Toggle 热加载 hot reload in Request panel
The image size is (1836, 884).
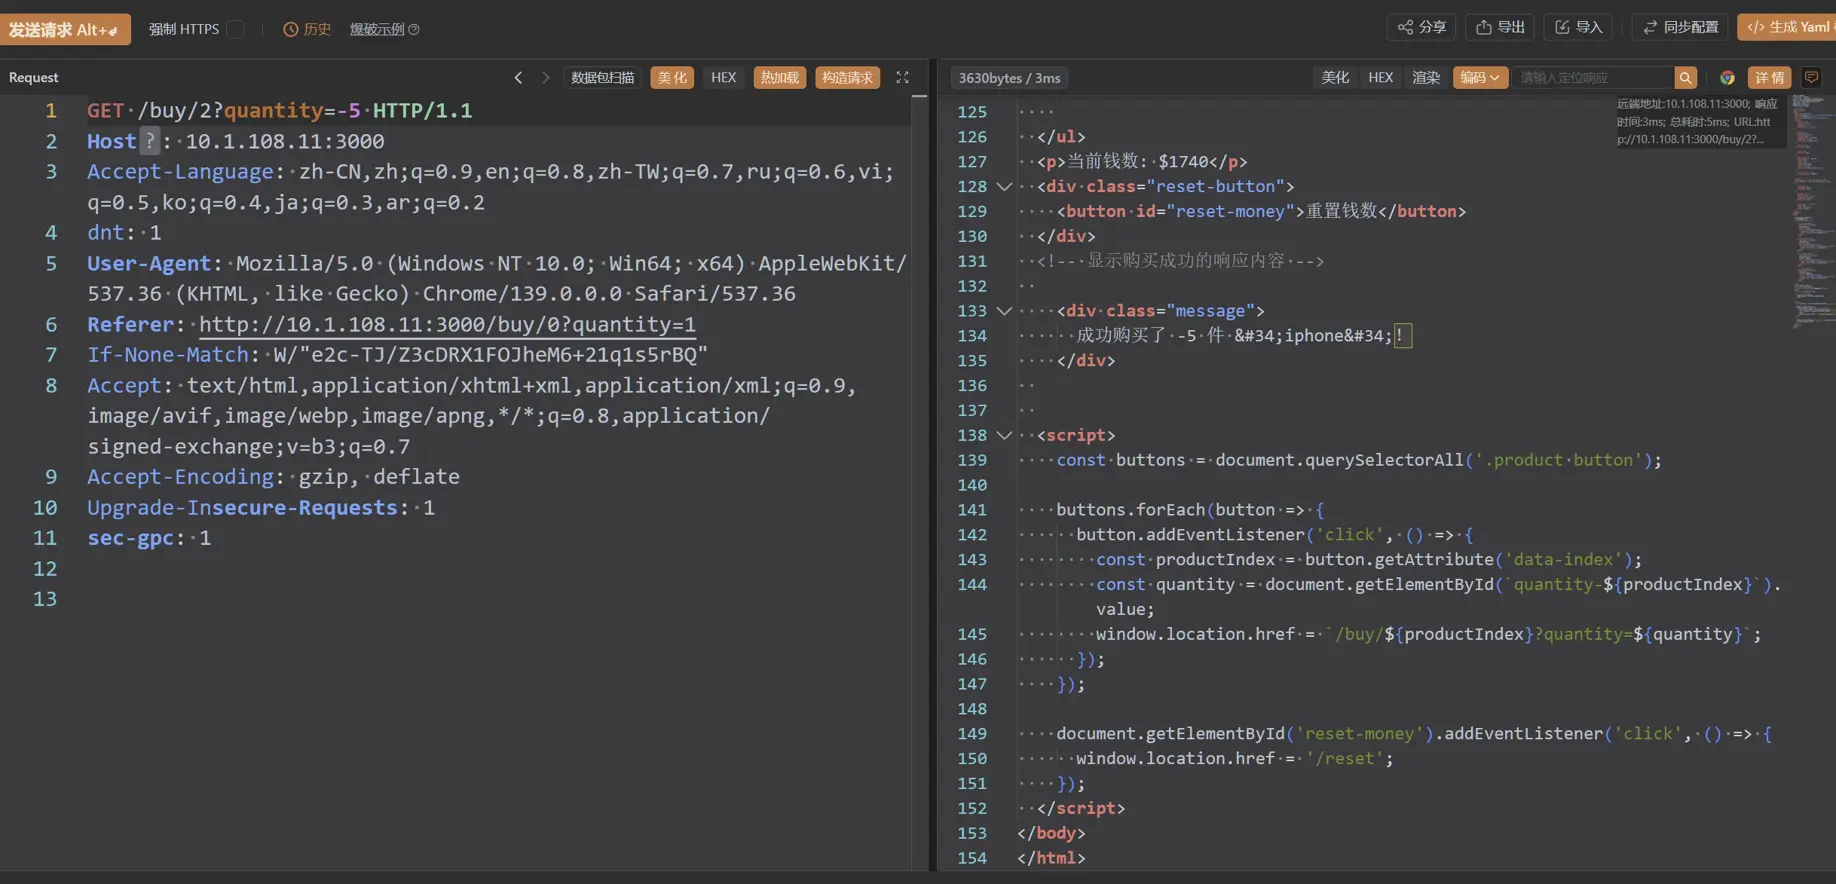(x=779, y=77)
